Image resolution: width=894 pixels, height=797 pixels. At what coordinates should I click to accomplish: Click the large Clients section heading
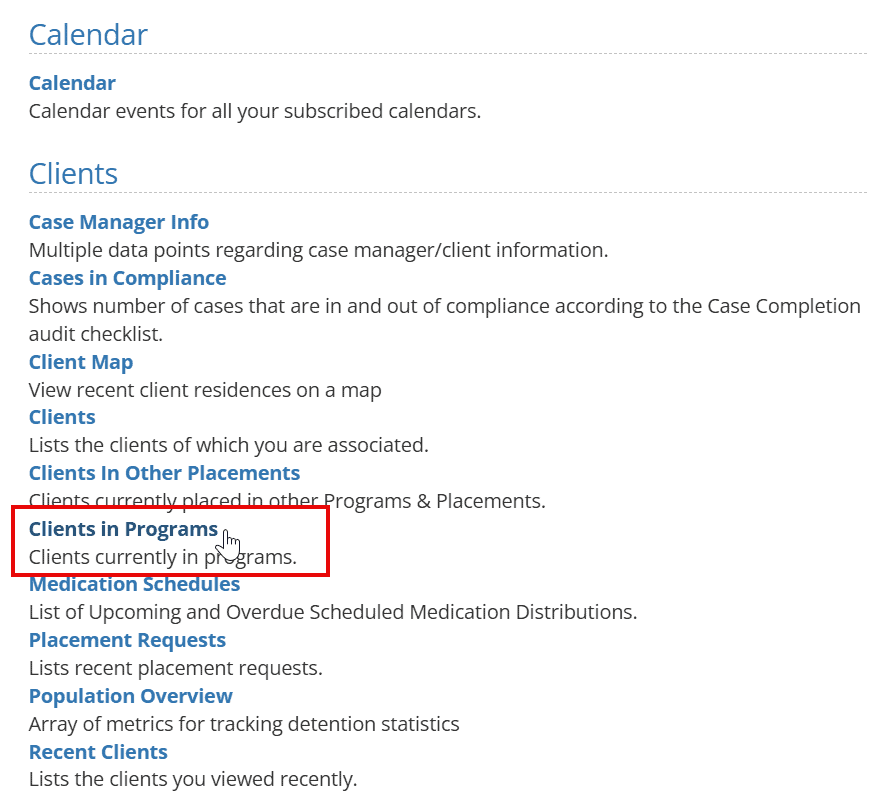74,174
